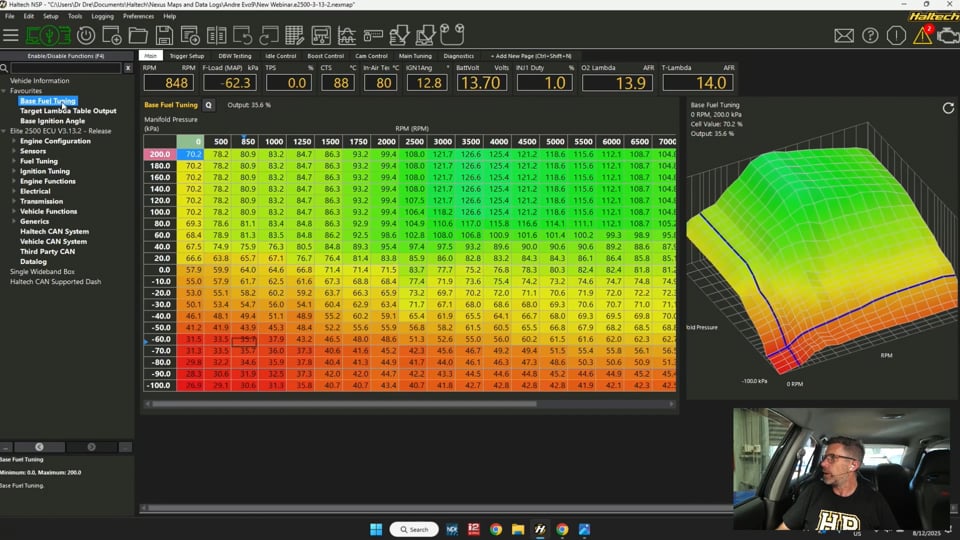Switch to the Cam Control tab
The height and width of the screenshot is (540, 960).
coord(371,56)
